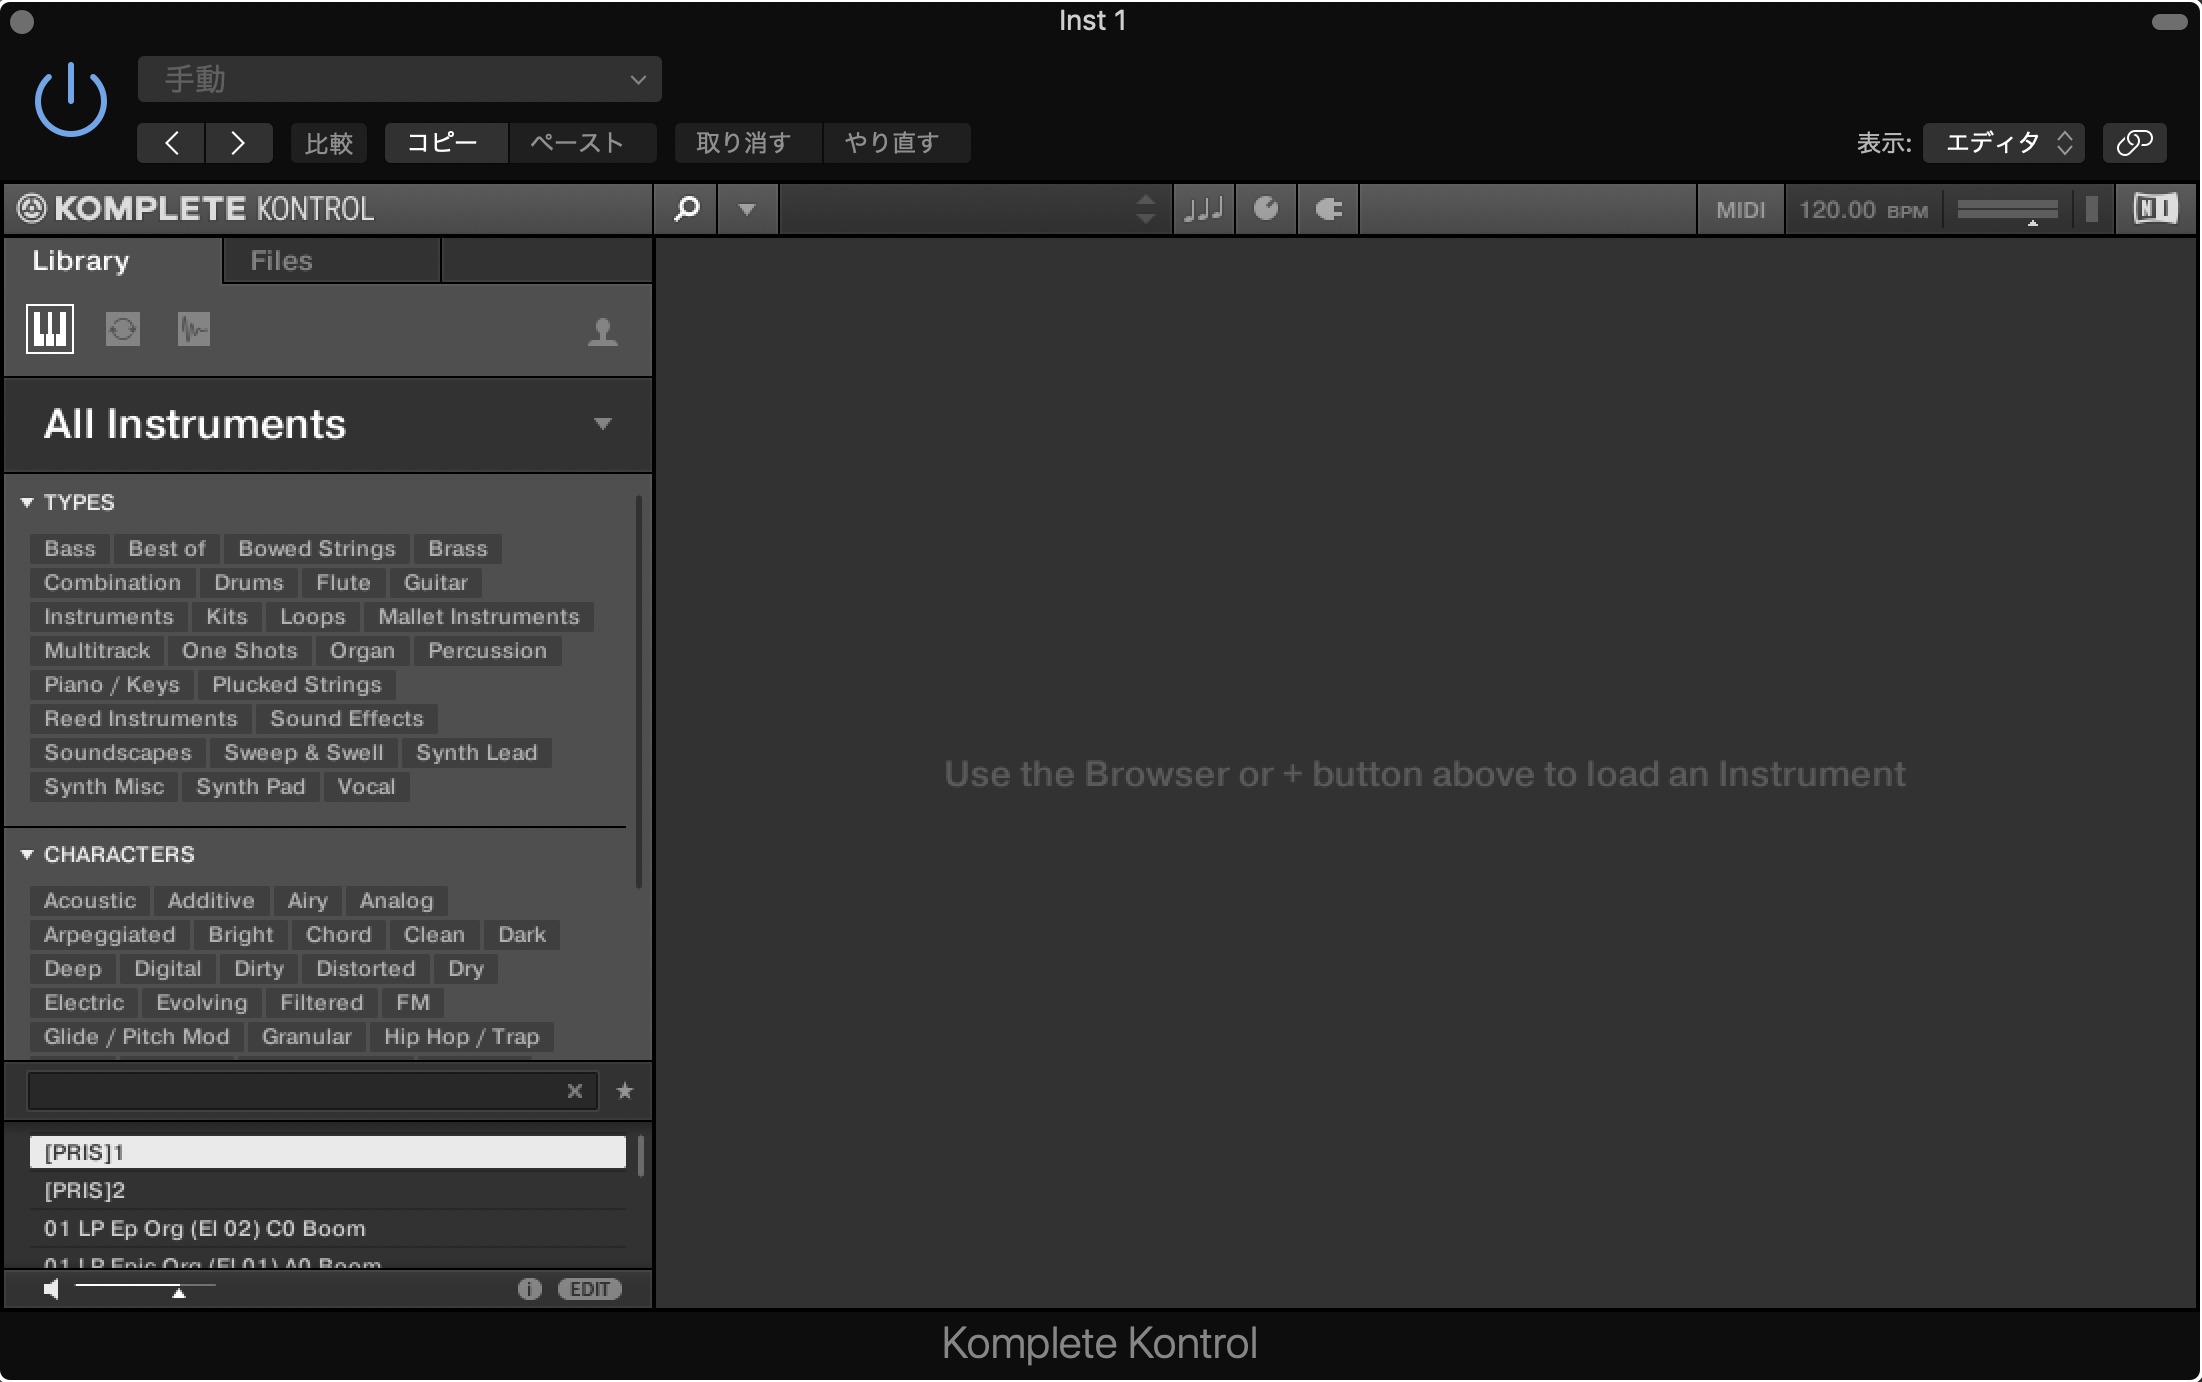Click the NI logo button at right
This screenshot has width=2202, height=1382.
tap(2155, 209)
